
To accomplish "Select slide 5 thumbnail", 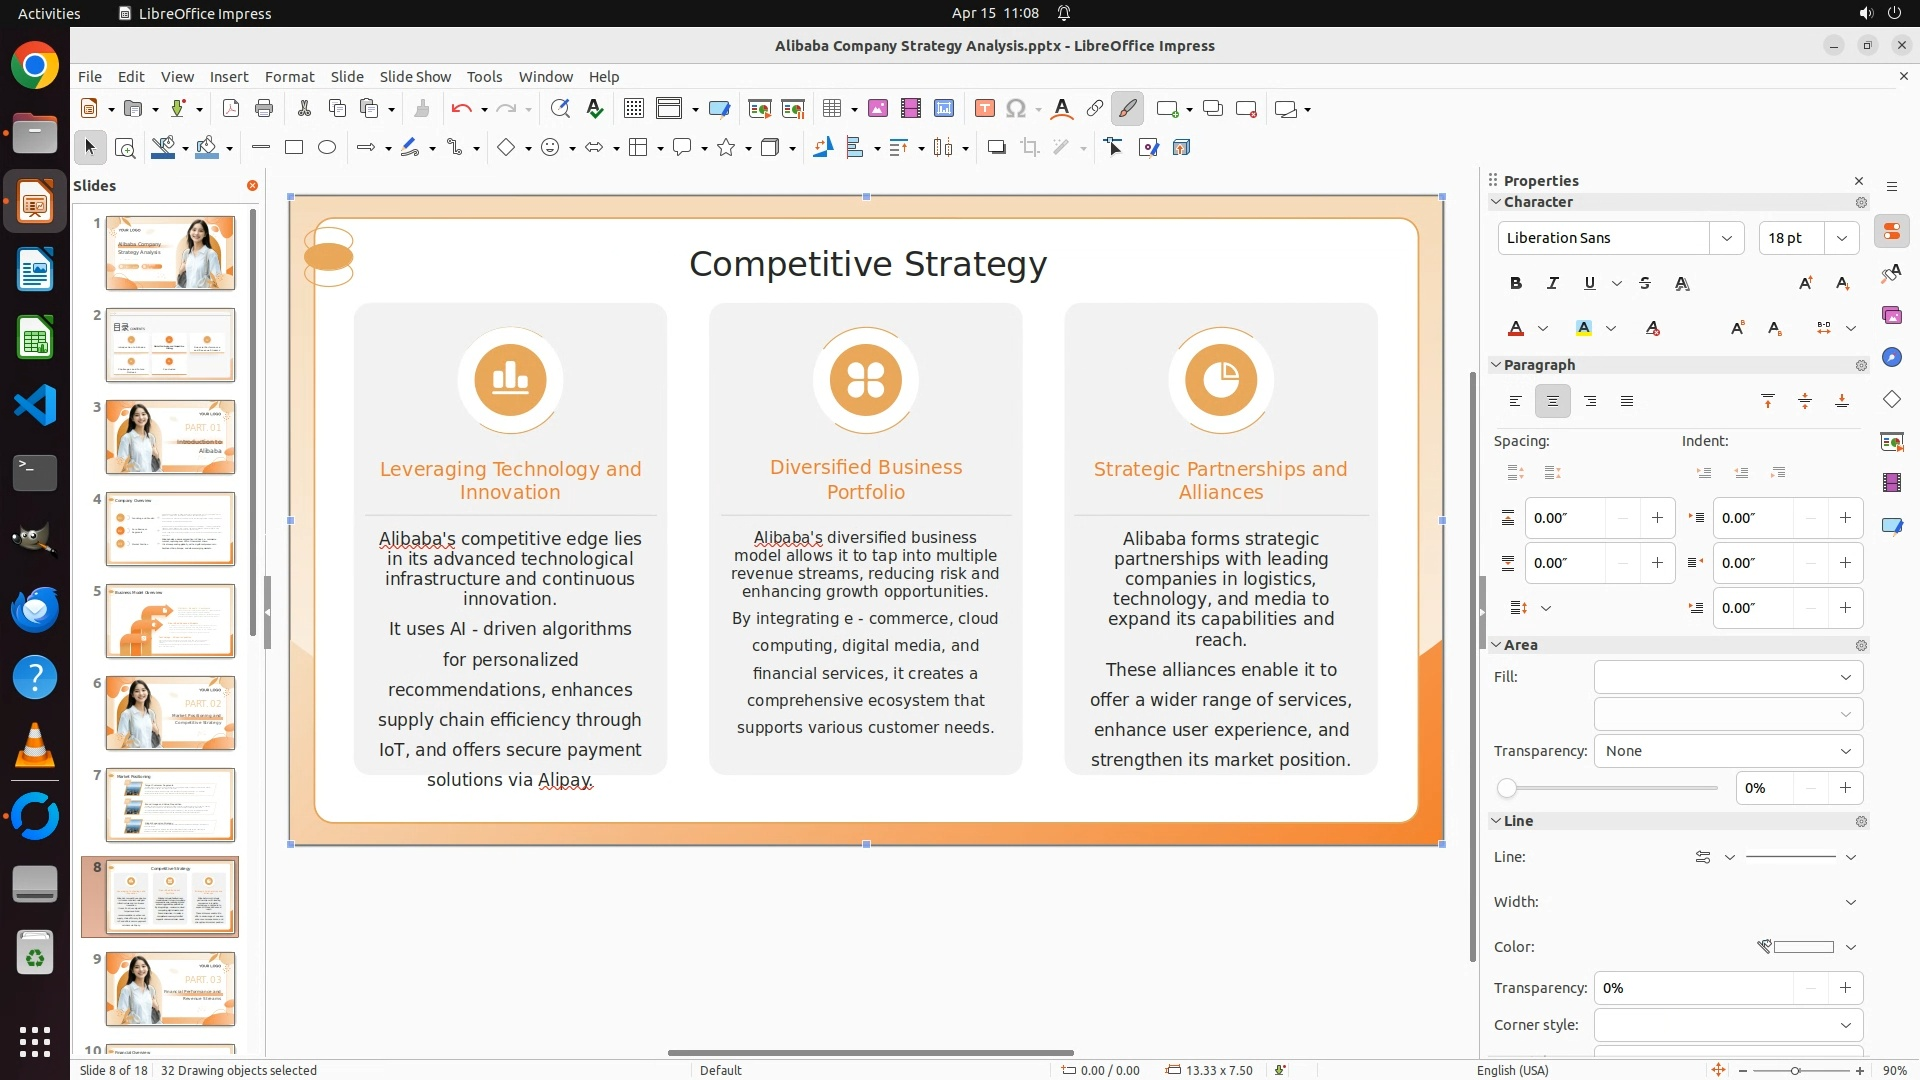I will pos(170,621).
